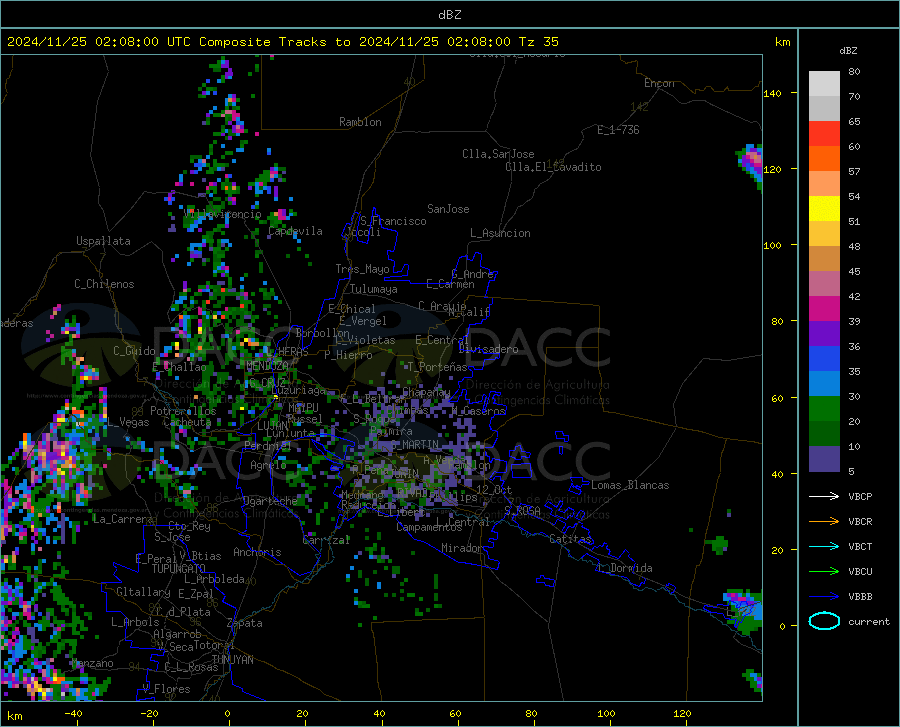Select the violet 36 dBZ color swatch
The image size is (900, 727).
click(824, 334)
